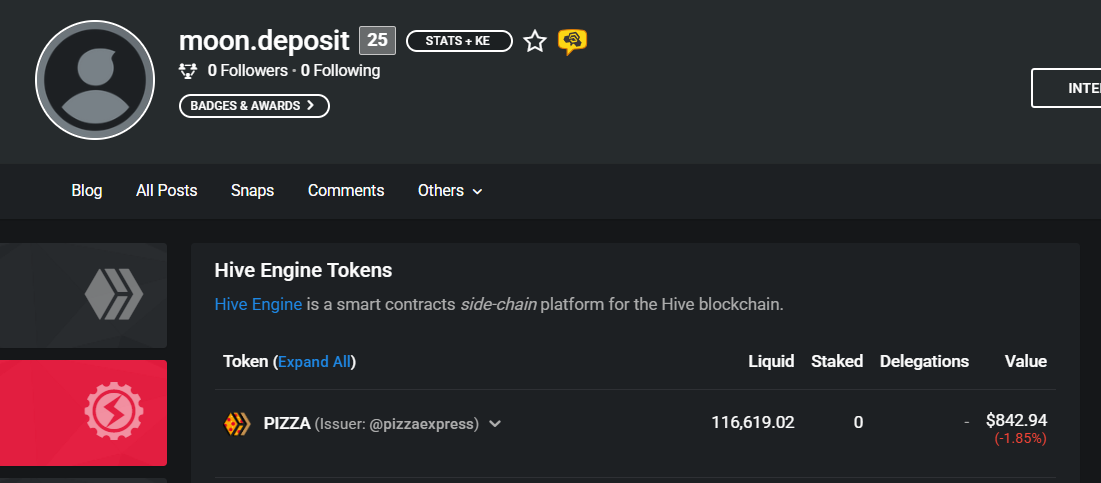Select the Snaps tab
The image size is (1101, 483).
pos(252,190)
